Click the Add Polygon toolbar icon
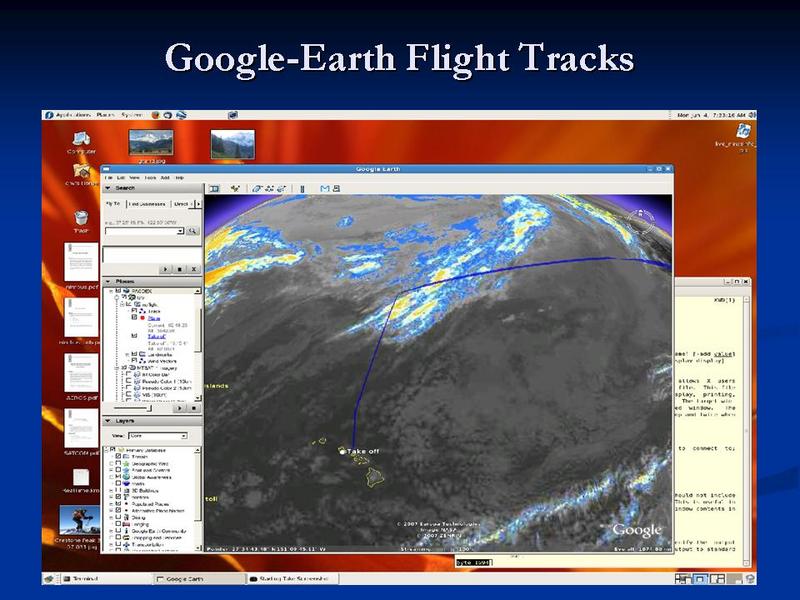800x600 pixels. 257,189
